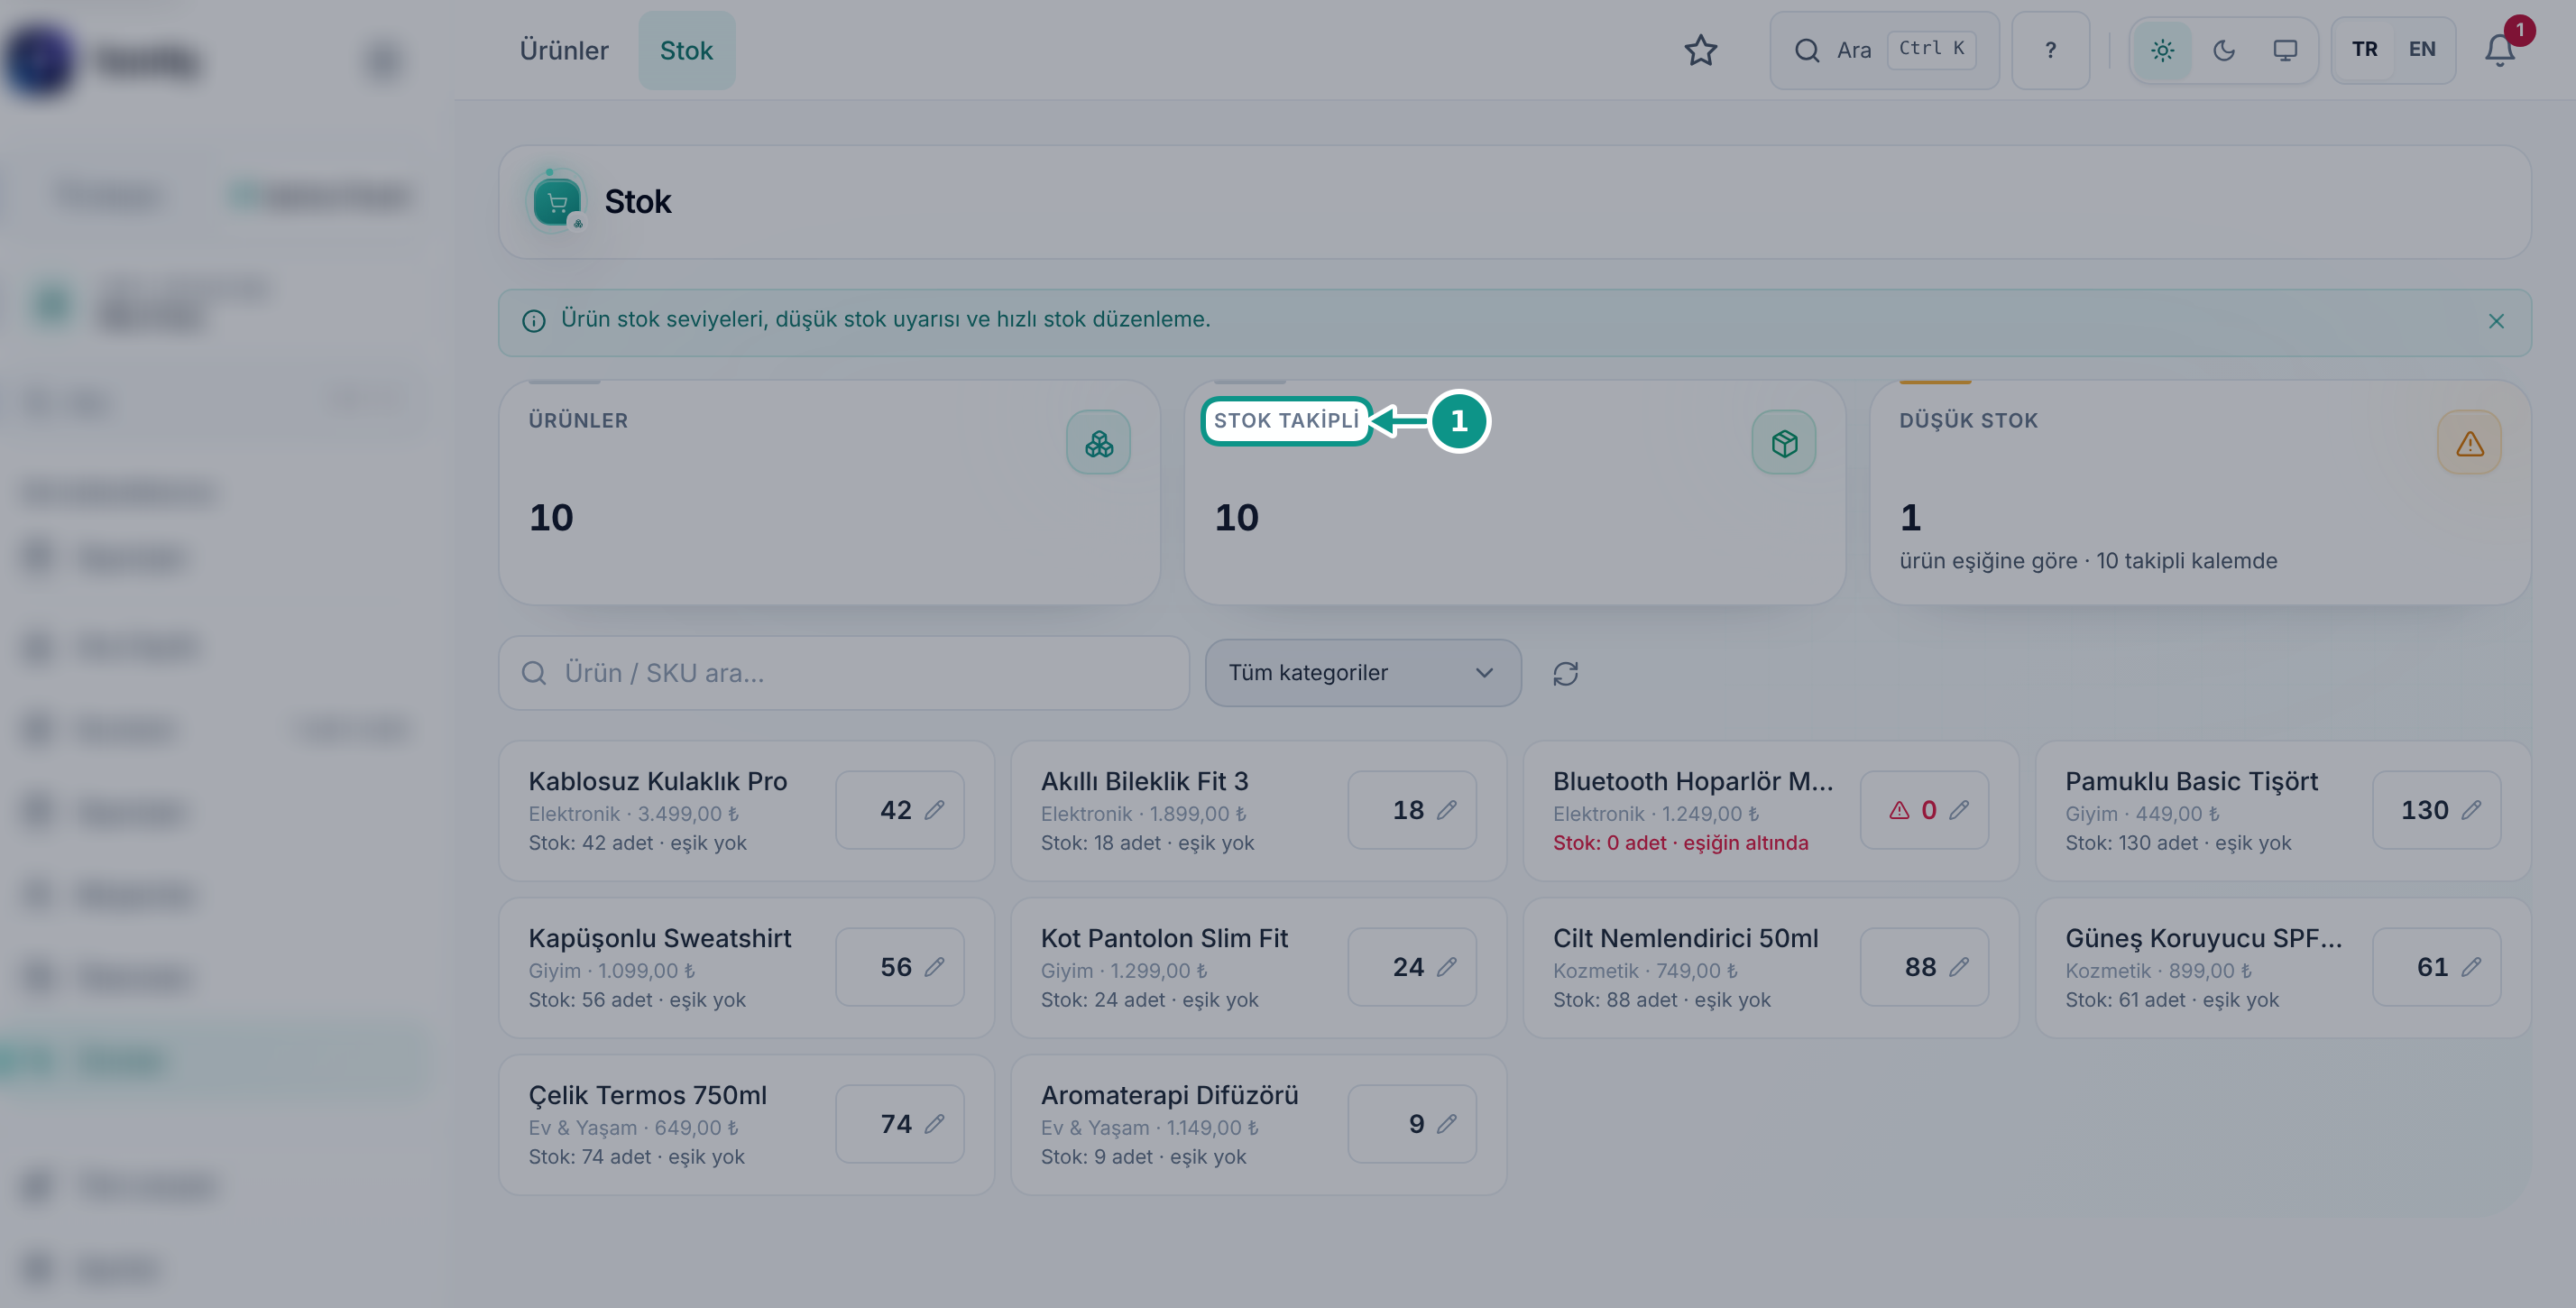Select system theme monitor icon
The width and height of the screenshot is (2576, 1308).
click(2284, 50)
